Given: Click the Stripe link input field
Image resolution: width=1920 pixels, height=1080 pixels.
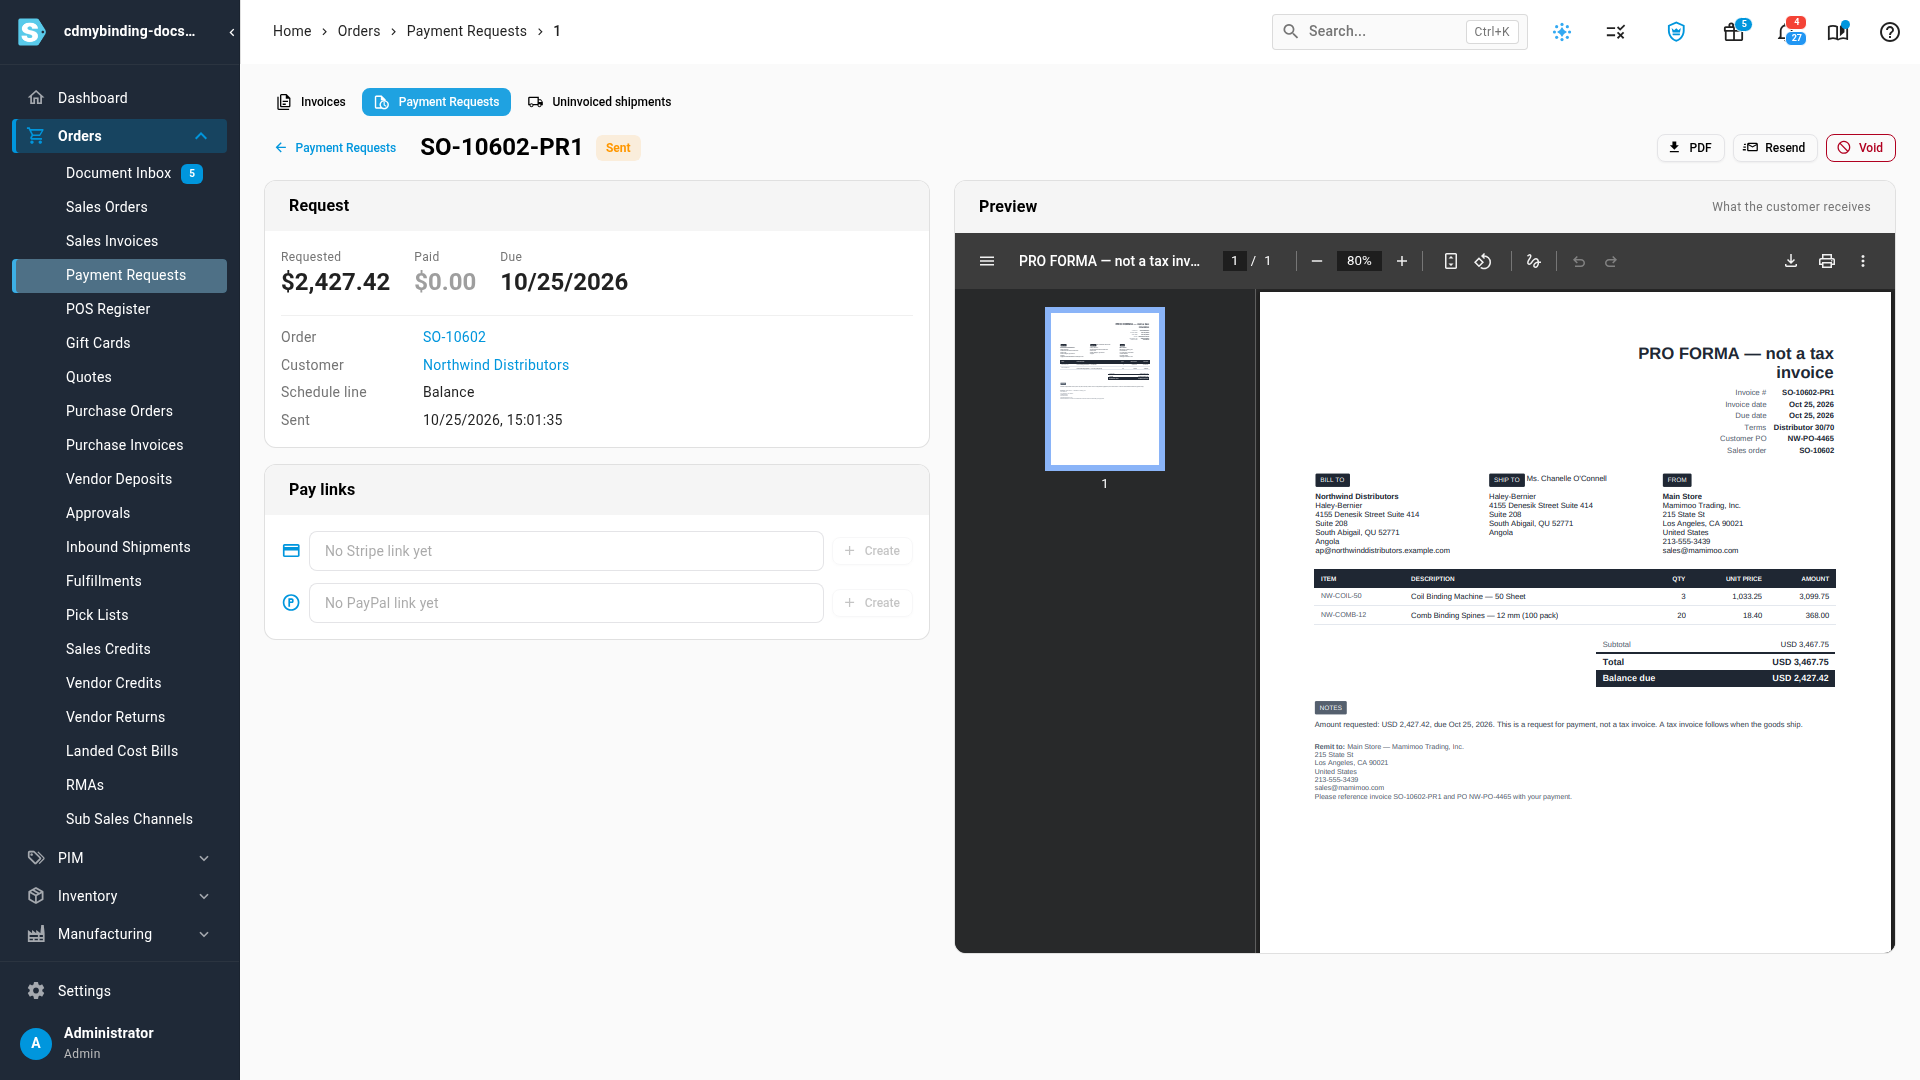Looking at the screenshot, I should (x=566, y=551).
